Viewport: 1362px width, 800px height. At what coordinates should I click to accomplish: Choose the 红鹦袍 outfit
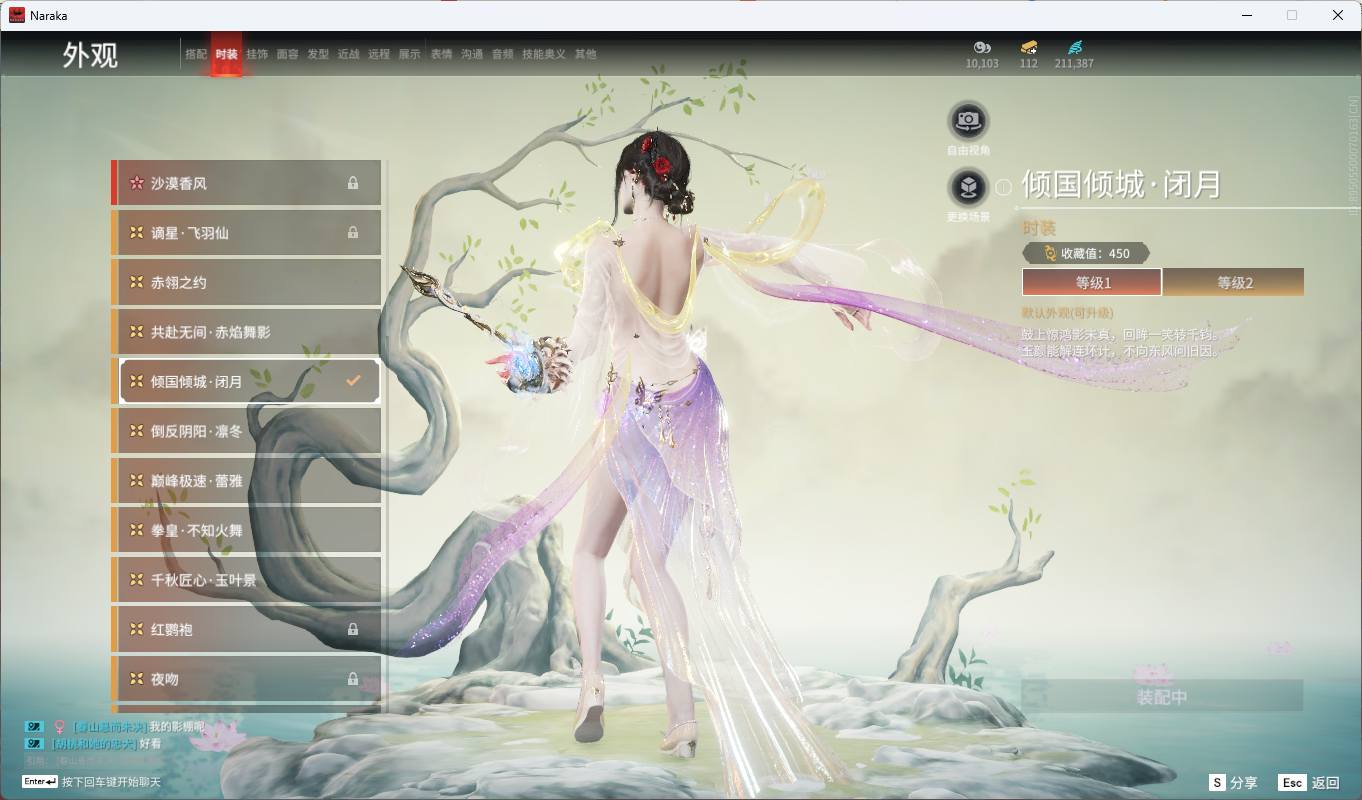[246, 629]
